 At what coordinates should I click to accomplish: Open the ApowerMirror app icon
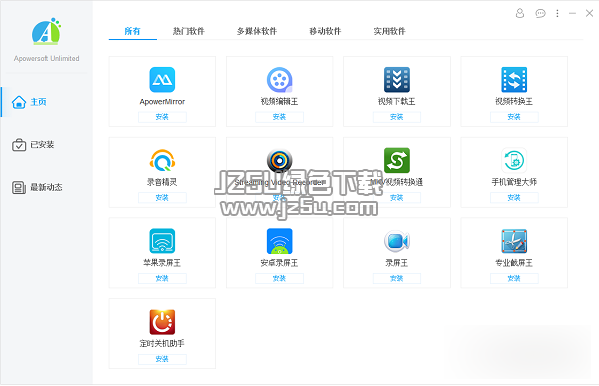coord(162,79)
